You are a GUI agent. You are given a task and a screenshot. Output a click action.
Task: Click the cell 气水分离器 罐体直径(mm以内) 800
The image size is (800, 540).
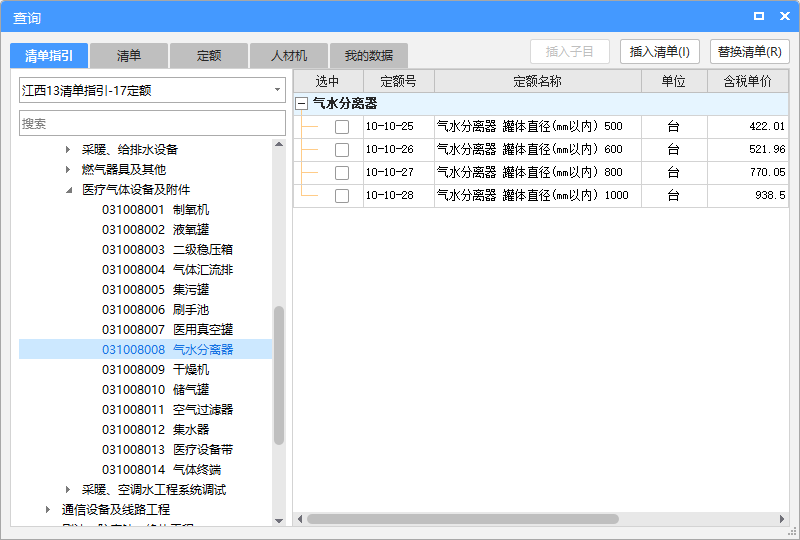tap(538, 173)
